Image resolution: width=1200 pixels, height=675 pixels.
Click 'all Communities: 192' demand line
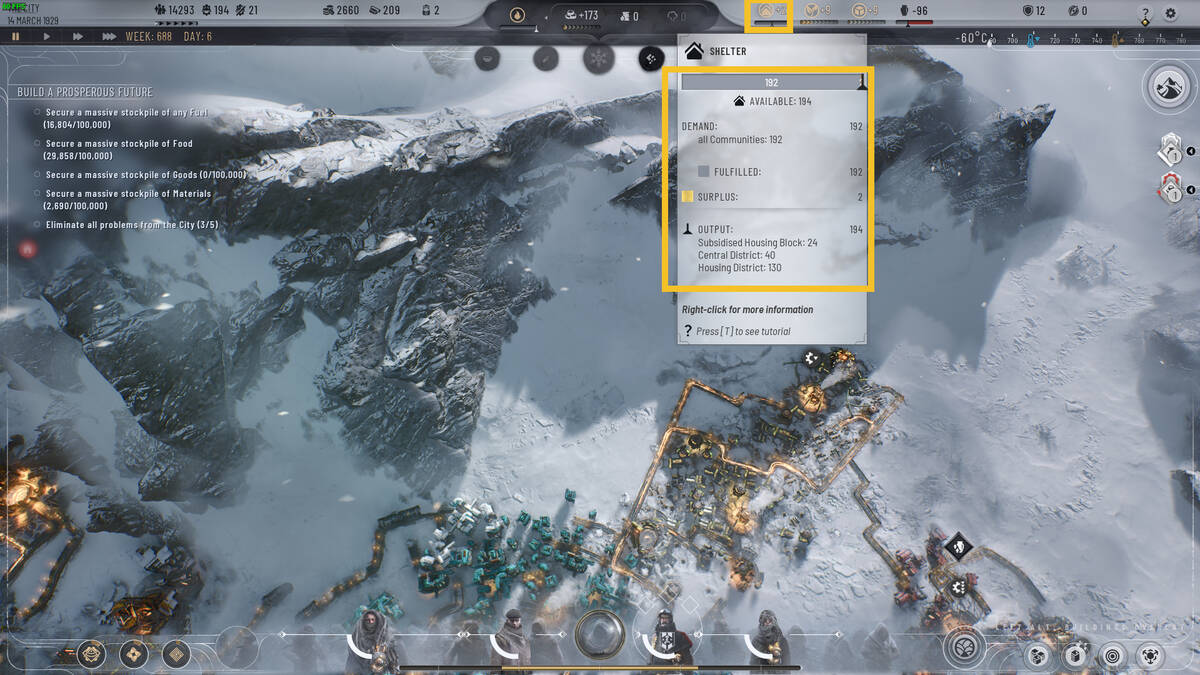point(740,140)
